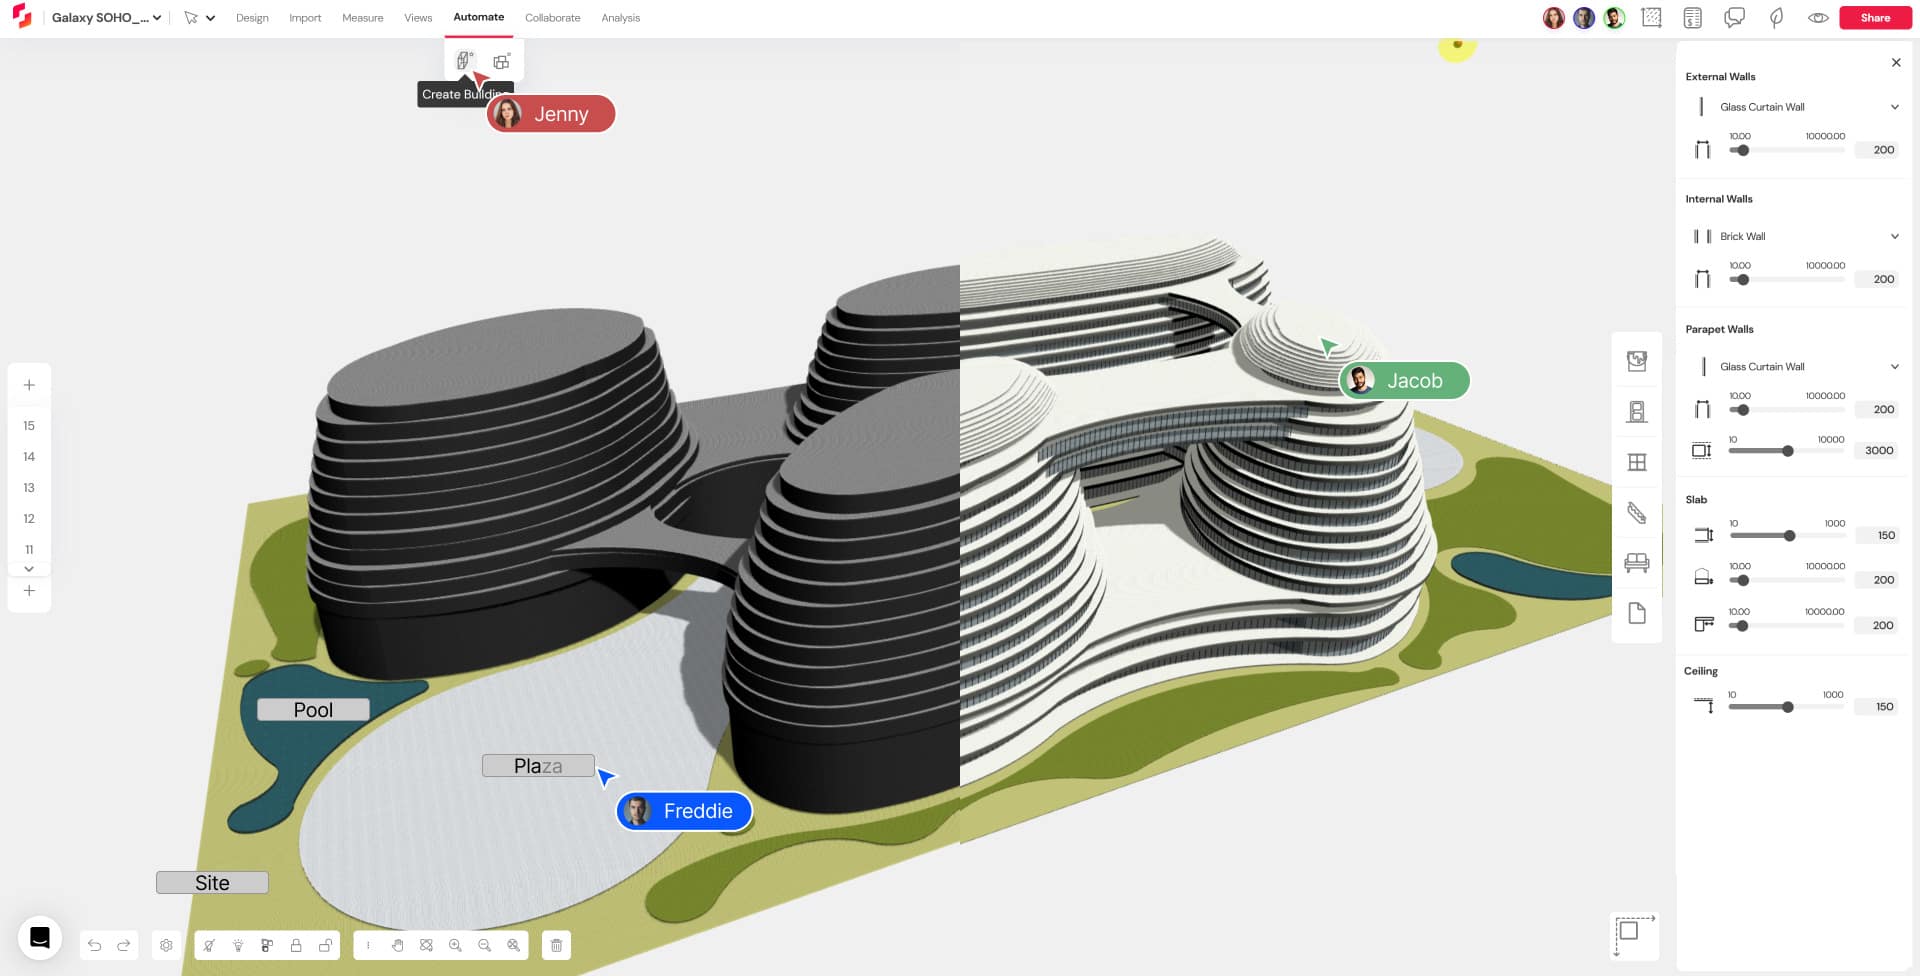Click the redo arrow icon
Image resolution: width=1920 pixels, height=976 pixels.
(x=124, y=945)
